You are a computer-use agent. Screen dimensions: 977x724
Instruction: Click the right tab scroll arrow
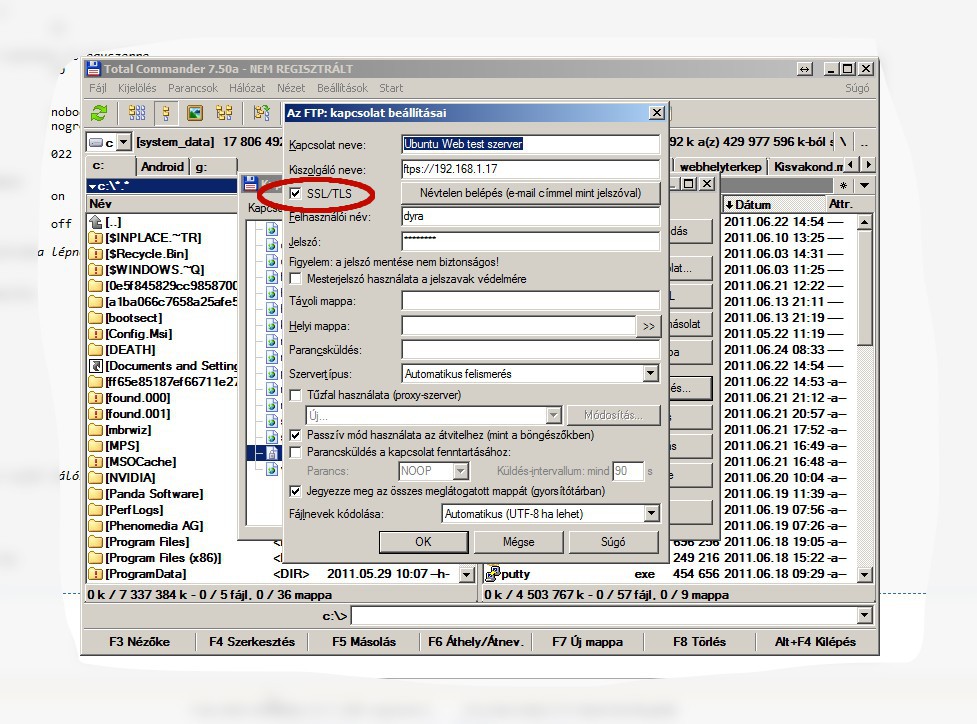coord(868,165)
